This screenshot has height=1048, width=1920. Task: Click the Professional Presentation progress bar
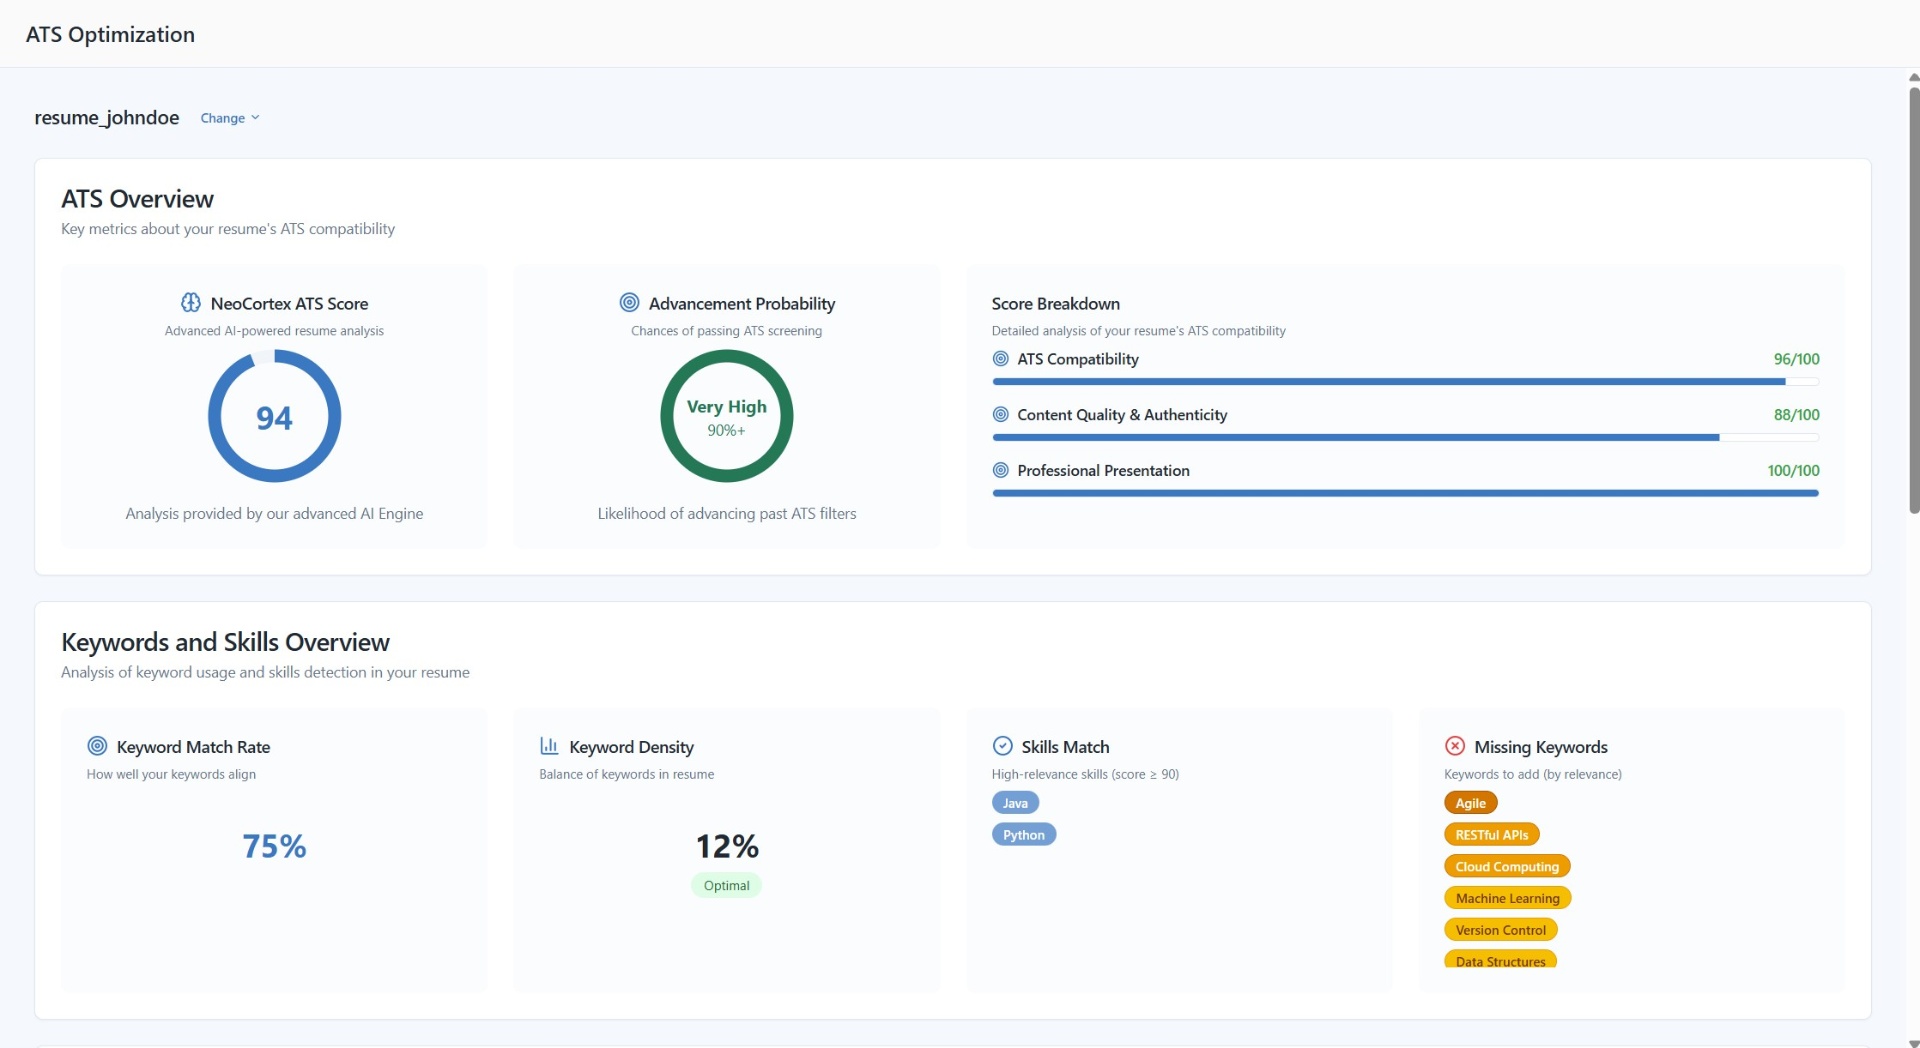[1405, 493]
